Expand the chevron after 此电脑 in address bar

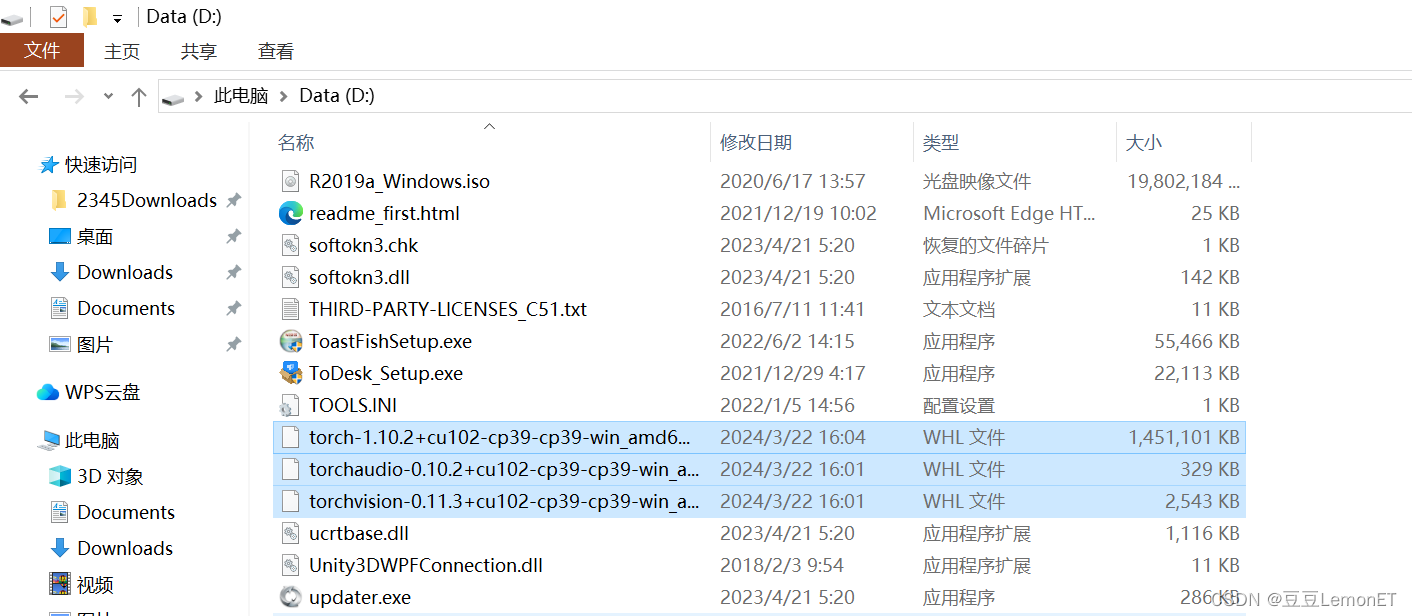click(284, 96)
